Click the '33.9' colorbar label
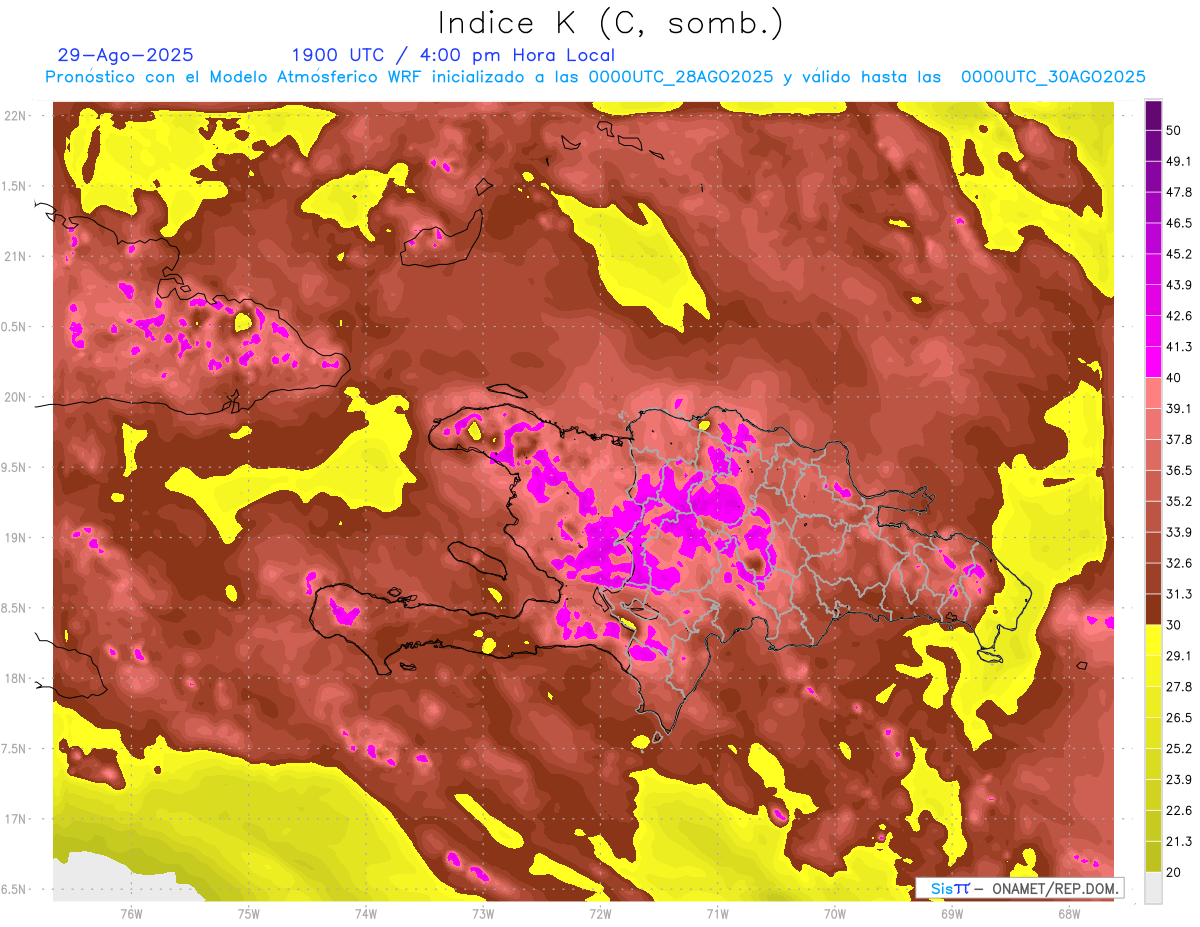Image resolution: width=1200 pixels, height=927 pixels. 1178,532
